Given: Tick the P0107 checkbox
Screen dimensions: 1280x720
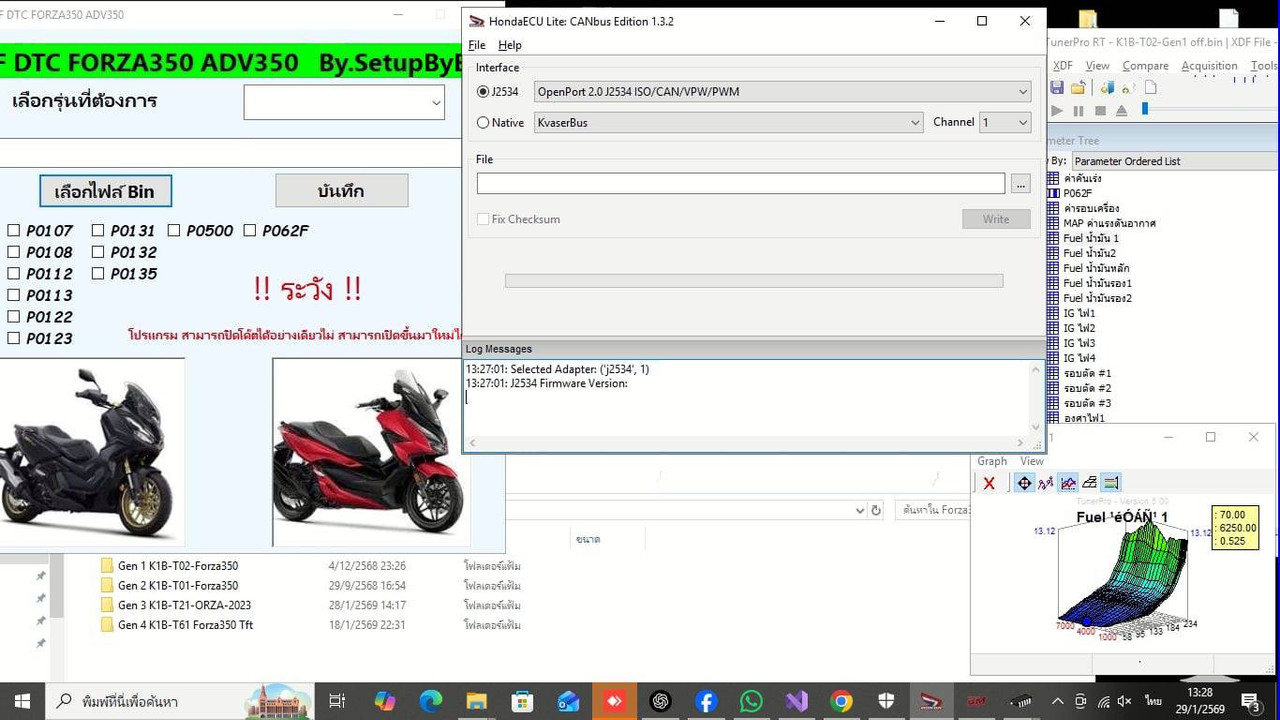Looking at the screenshot, I should [x=13, y=230].
